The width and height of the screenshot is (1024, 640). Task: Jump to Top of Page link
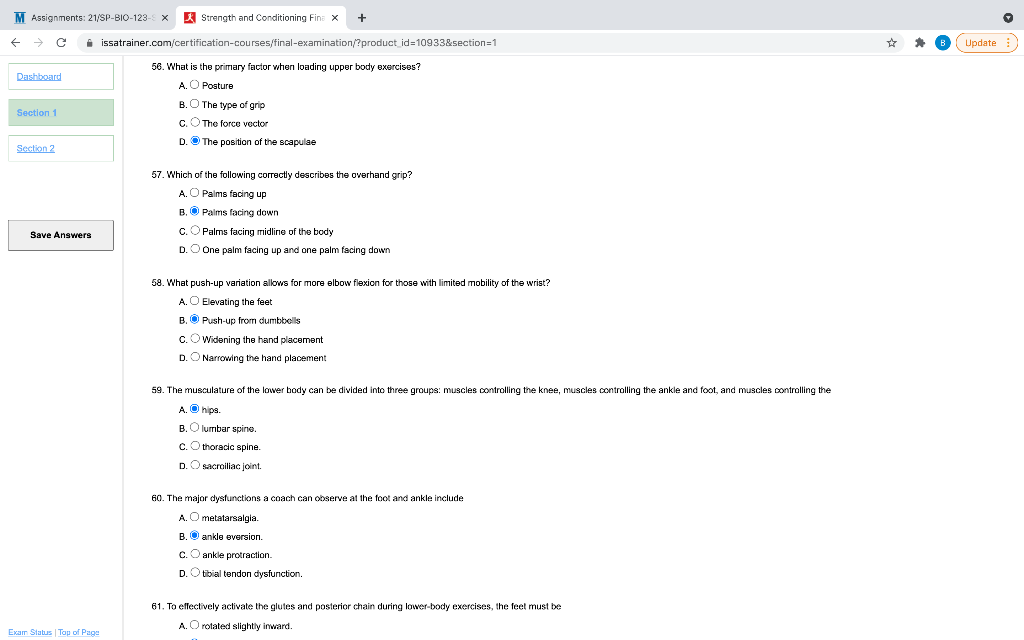(78, 632)
